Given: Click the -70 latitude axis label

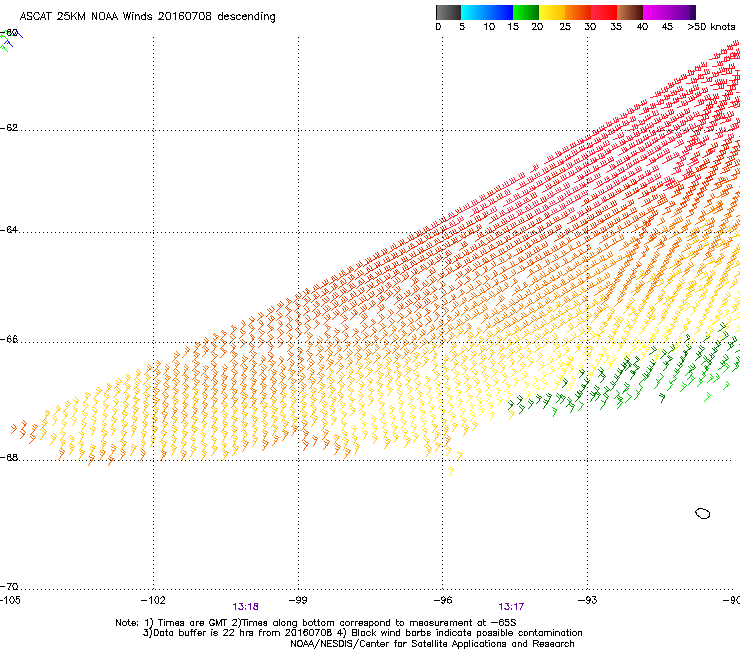Looking at the screenshot, I should pyautogui.click(x=9, y=587).
